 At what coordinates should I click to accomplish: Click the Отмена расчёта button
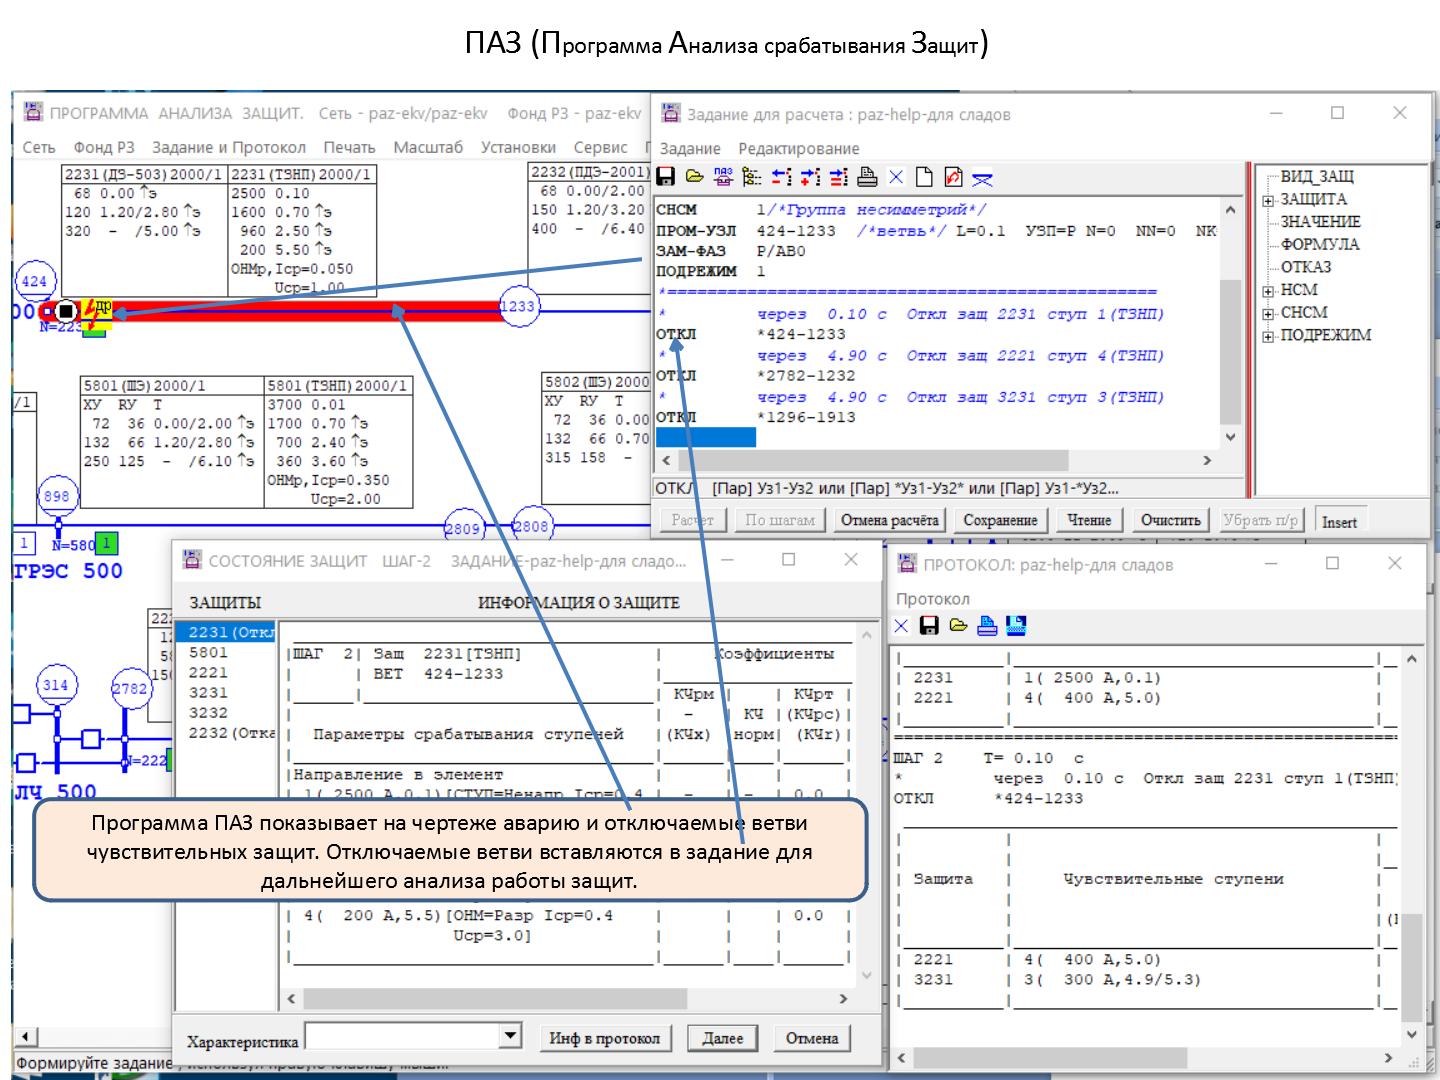pos(889,520)
